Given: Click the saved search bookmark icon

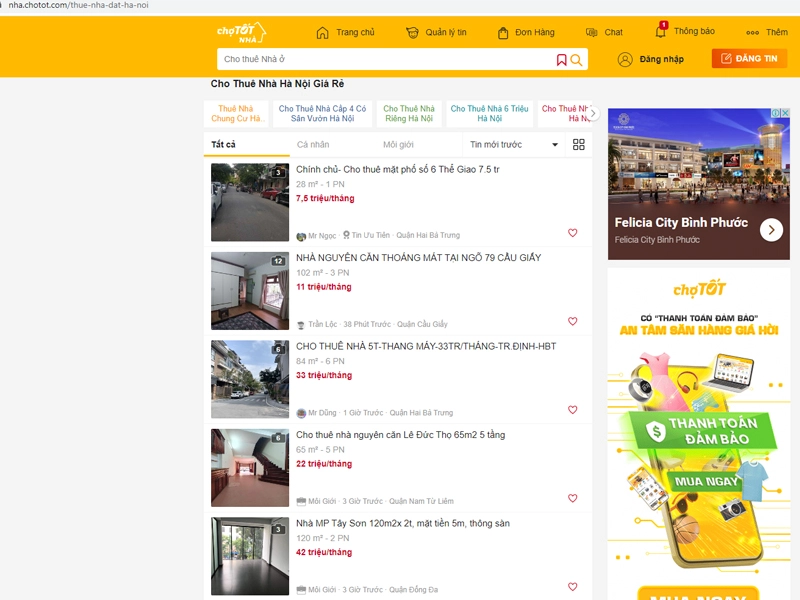Looking at the screenshot, I should 561,60.
